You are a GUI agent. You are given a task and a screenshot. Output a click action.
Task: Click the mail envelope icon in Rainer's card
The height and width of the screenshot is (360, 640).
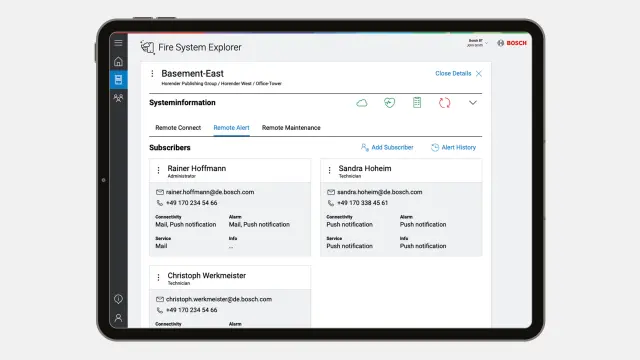coord(160,192)
